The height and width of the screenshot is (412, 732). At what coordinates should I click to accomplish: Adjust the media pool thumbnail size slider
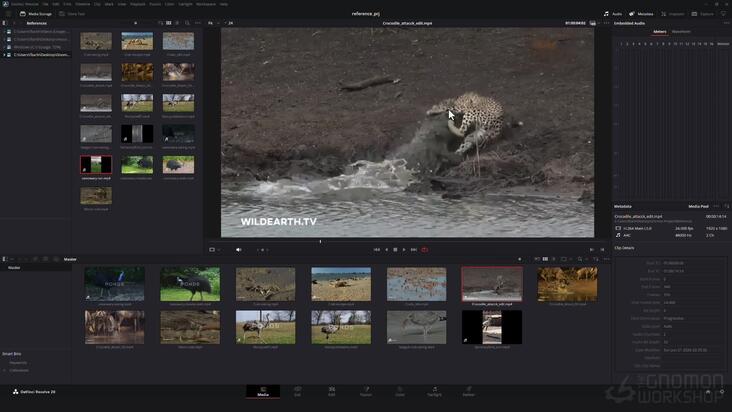[520, 259]
